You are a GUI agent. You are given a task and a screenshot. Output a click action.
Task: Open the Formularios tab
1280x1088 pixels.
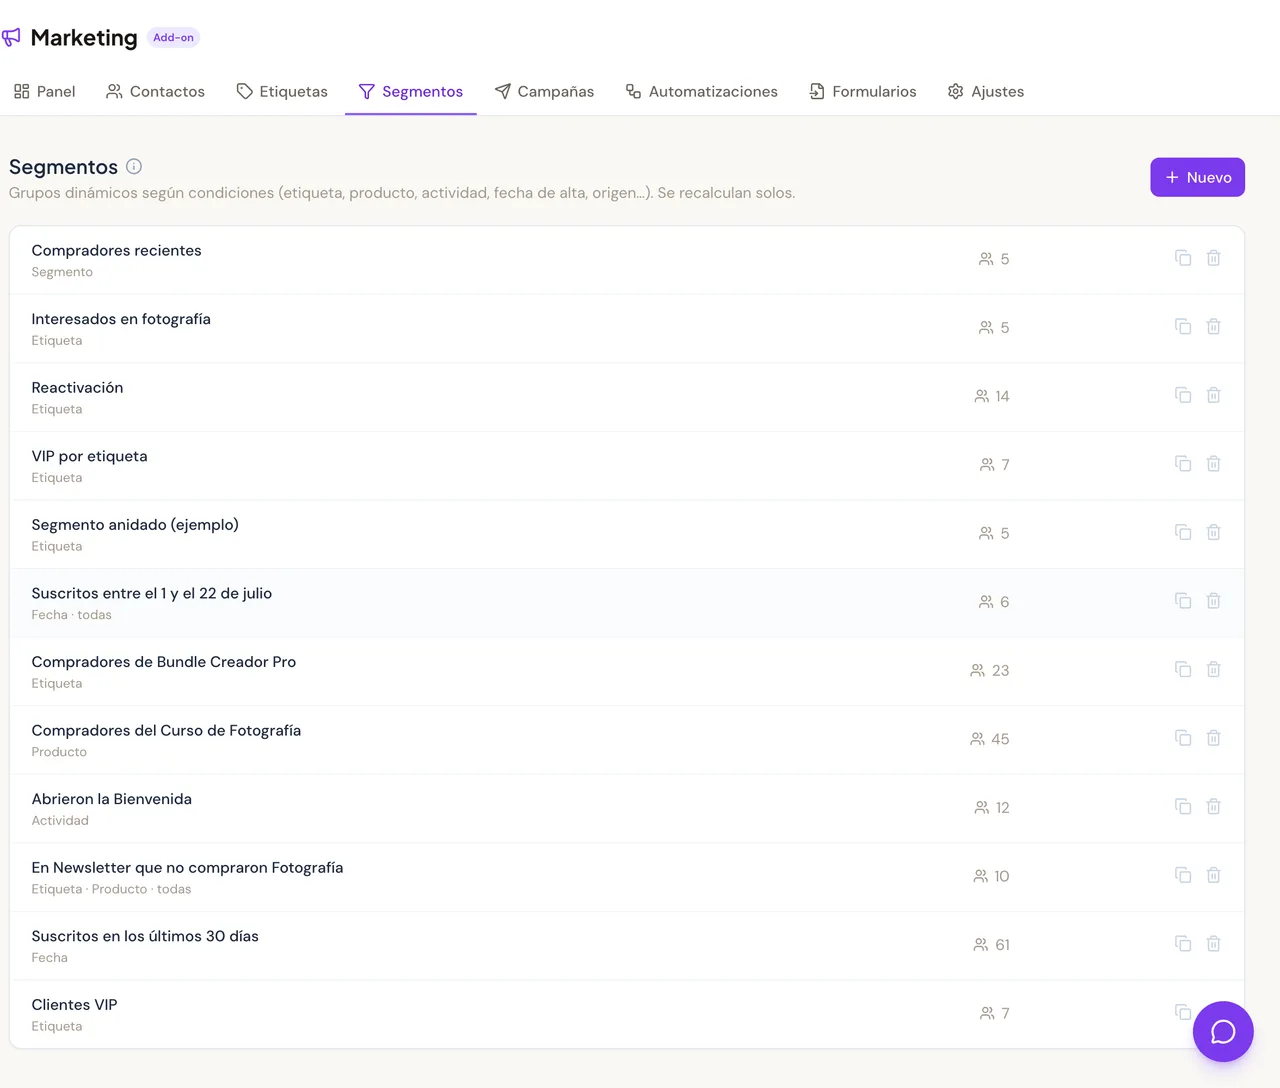[x=863, y=91]
